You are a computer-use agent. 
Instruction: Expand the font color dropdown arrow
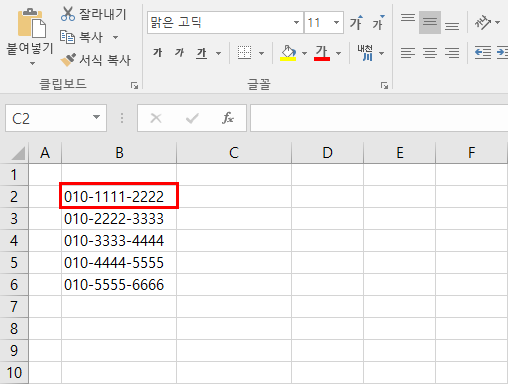click(x=339, y=53)
